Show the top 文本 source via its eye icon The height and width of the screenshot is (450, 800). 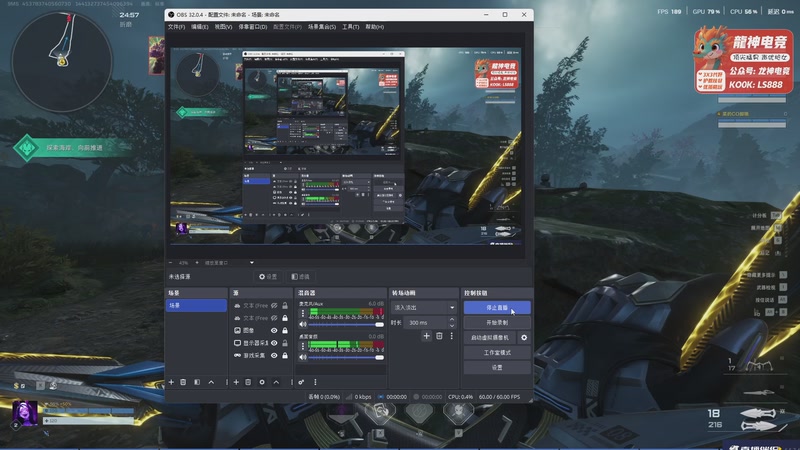(274, 306)
